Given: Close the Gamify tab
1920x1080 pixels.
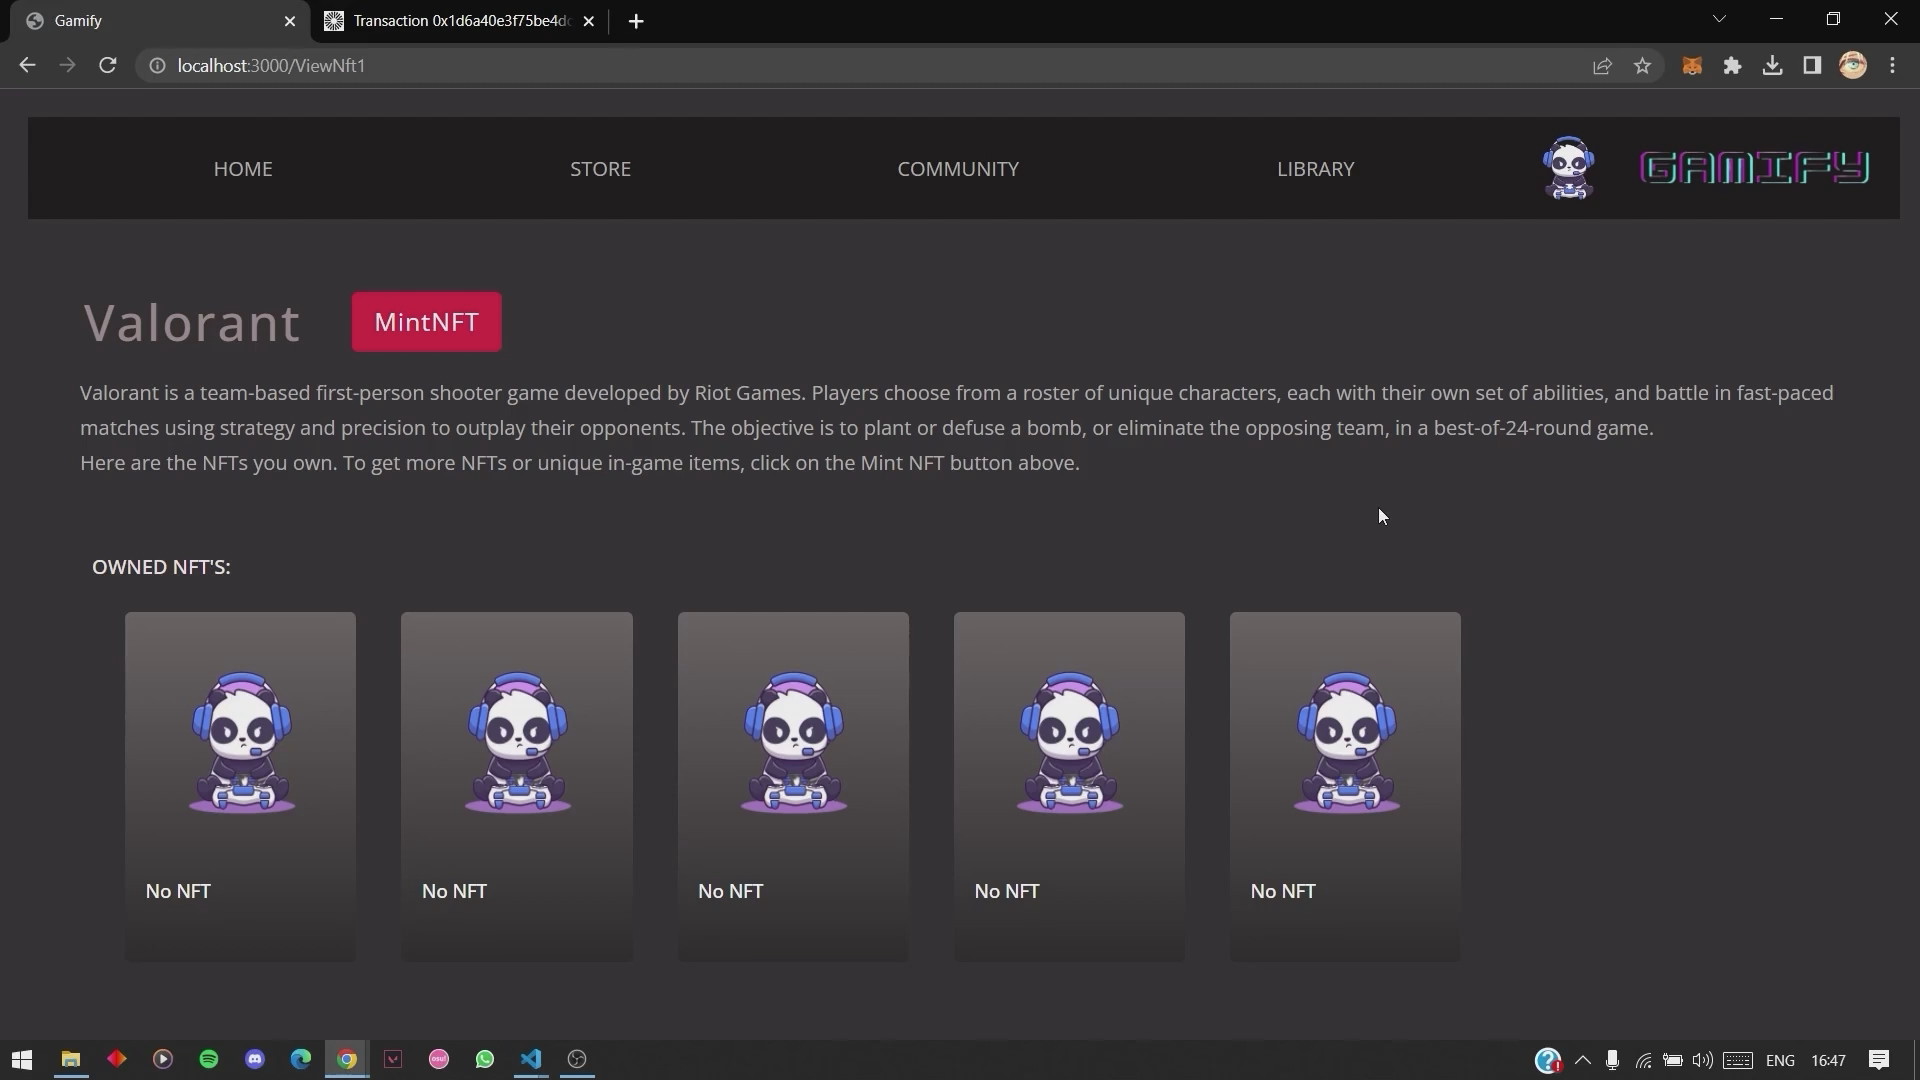Looking at the screenshot, I should [290, 21].
